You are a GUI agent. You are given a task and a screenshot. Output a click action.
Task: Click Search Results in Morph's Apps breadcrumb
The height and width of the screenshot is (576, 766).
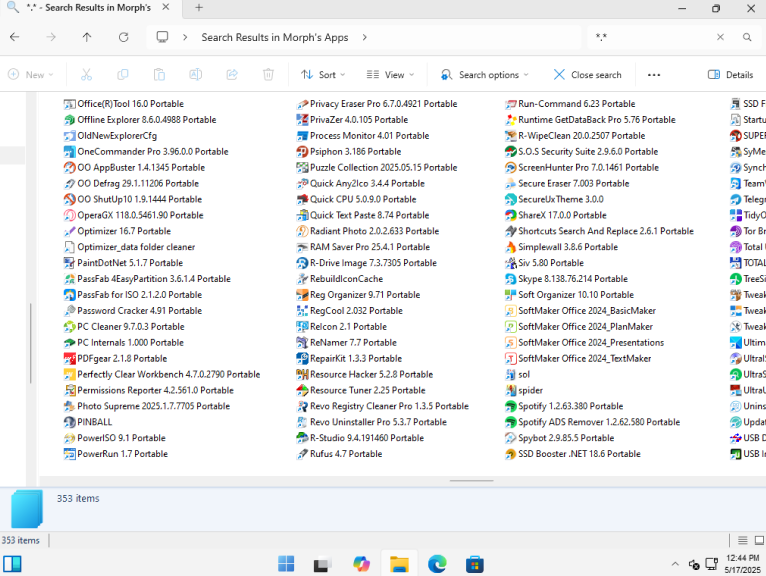click(x=275, y=37)
